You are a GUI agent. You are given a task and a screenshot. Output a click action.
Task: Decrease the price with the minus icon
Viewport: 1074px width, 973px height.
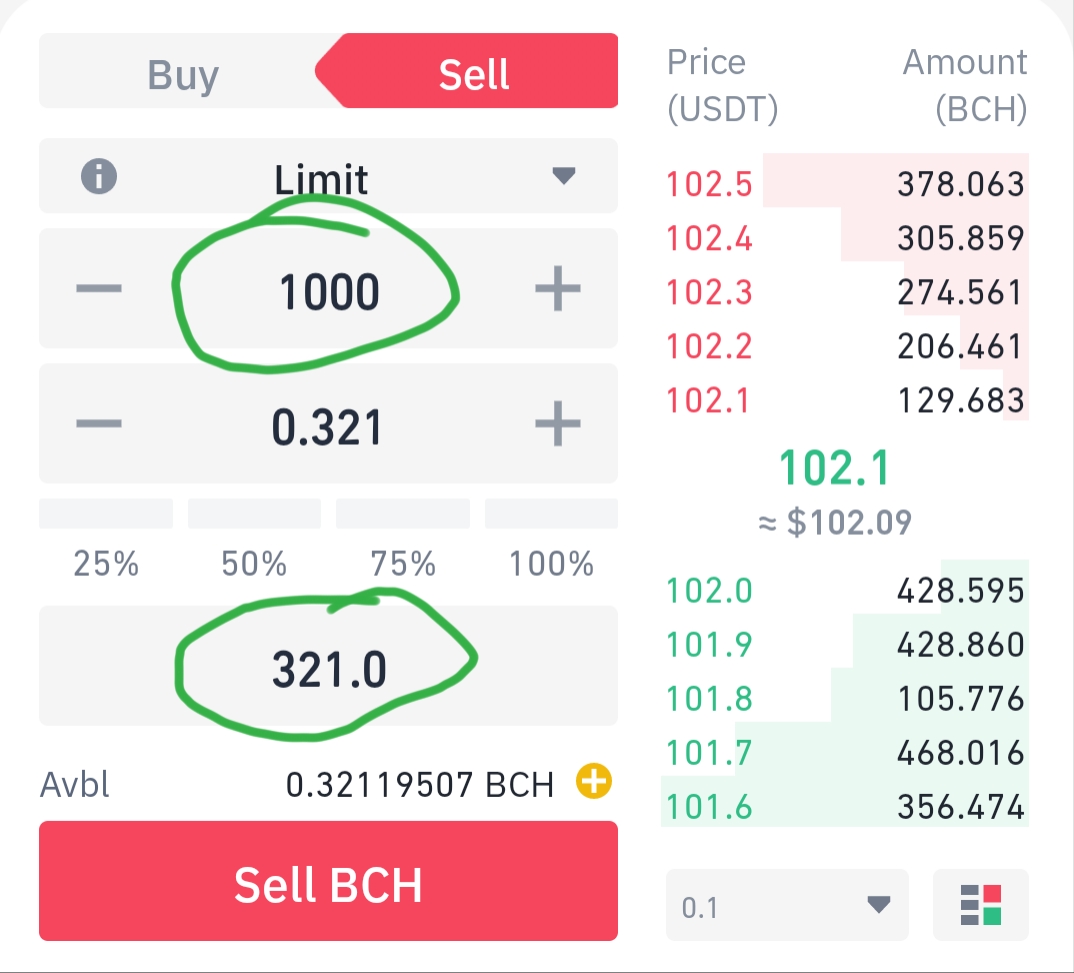pyautogui.click(x=99, y=288)
